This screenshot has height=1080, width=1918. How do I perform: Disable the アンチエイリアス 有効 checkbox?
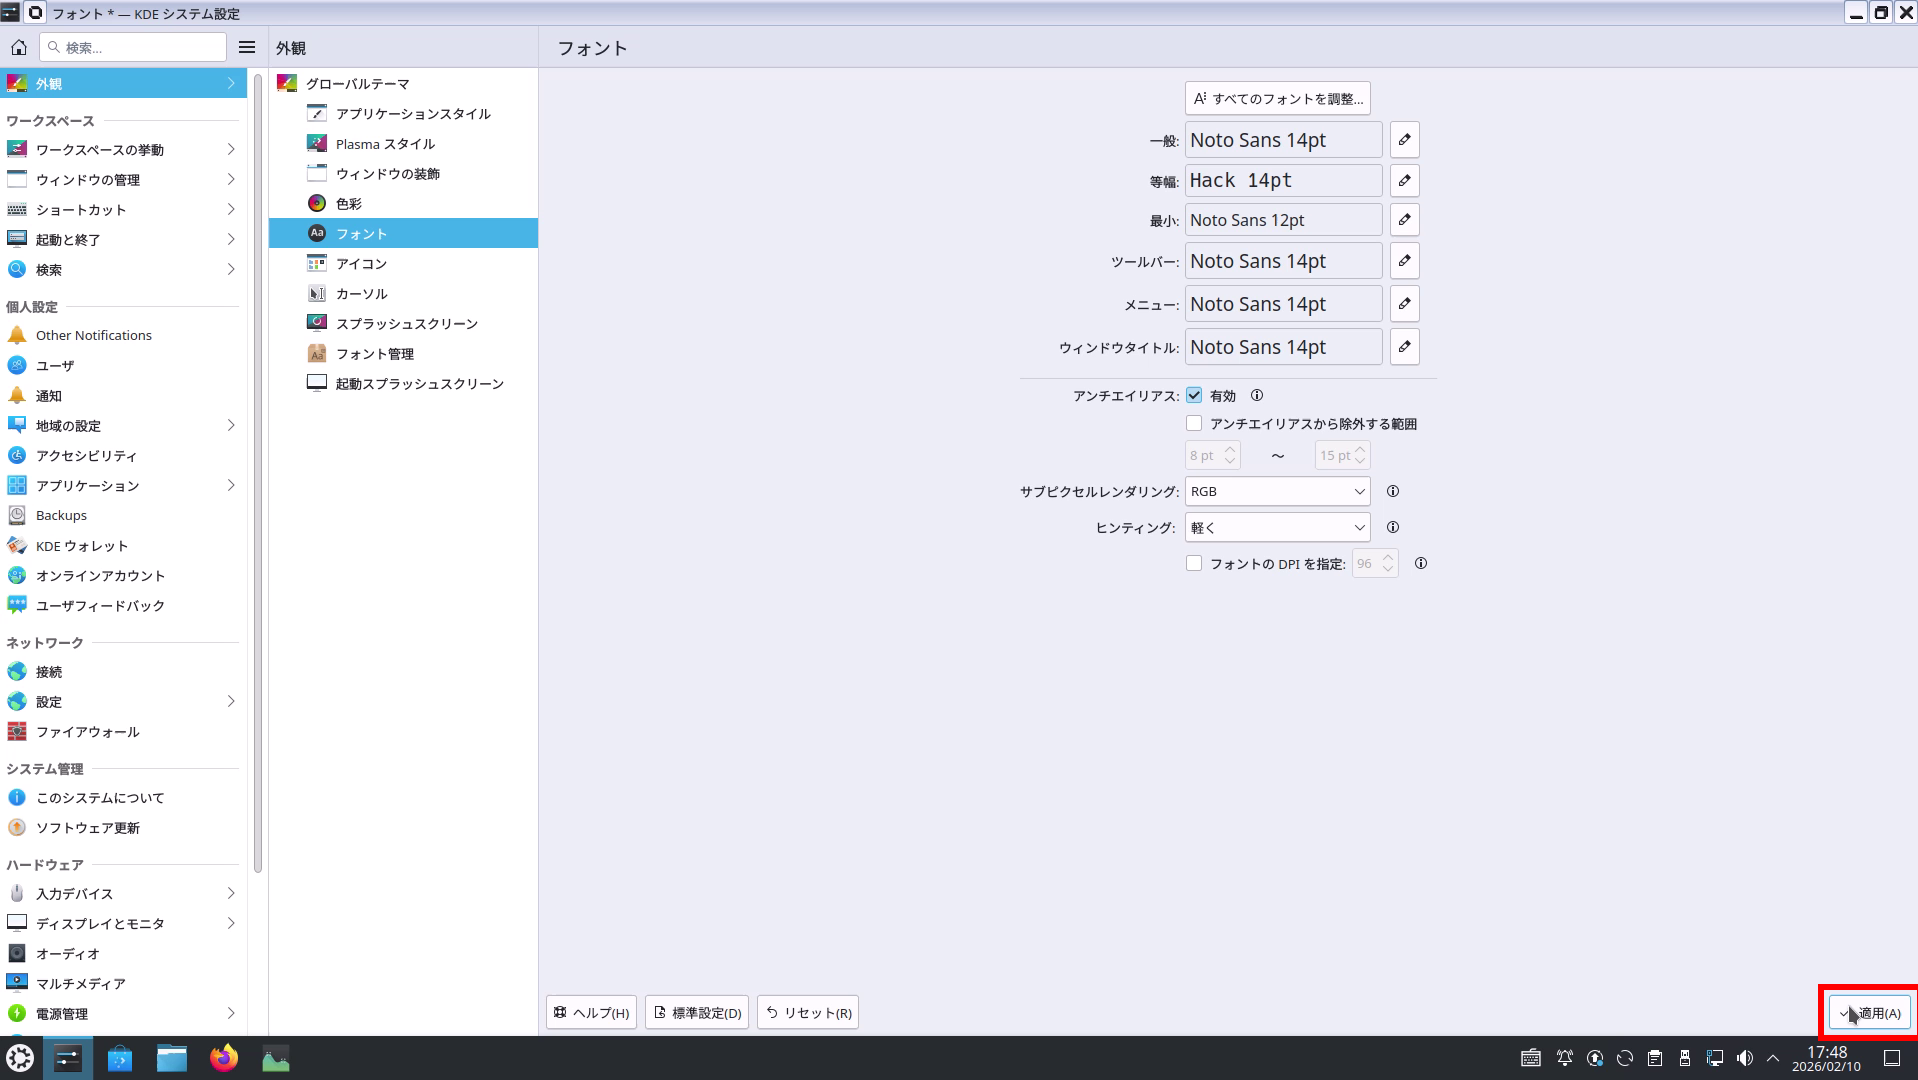1194,396
